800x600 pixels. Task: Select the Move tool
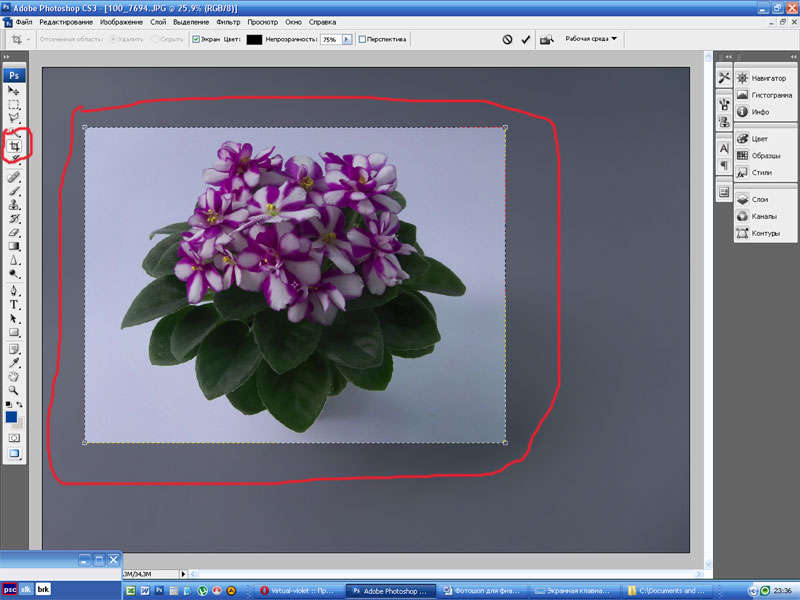[x=15, y=90]
